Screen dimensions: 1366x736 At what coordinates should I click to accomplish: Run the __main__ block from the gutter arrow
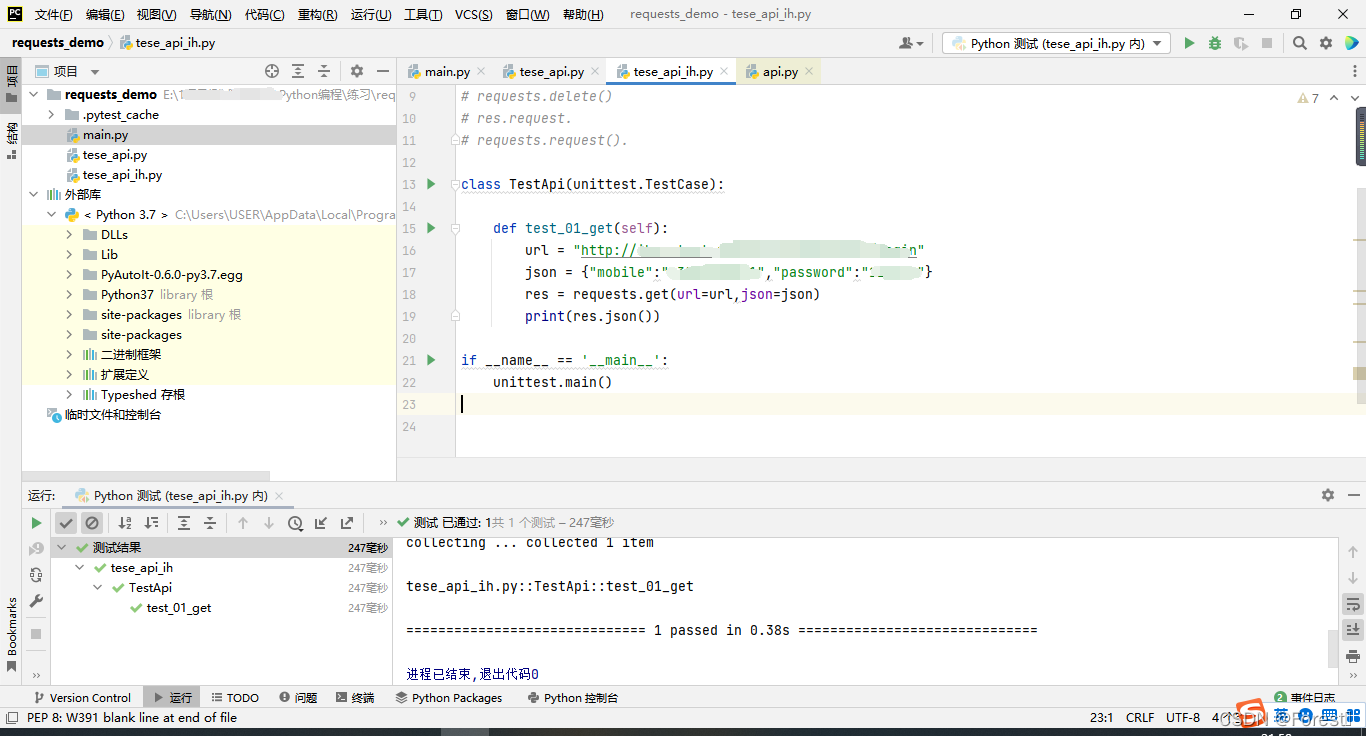click(x=431, y=360)
